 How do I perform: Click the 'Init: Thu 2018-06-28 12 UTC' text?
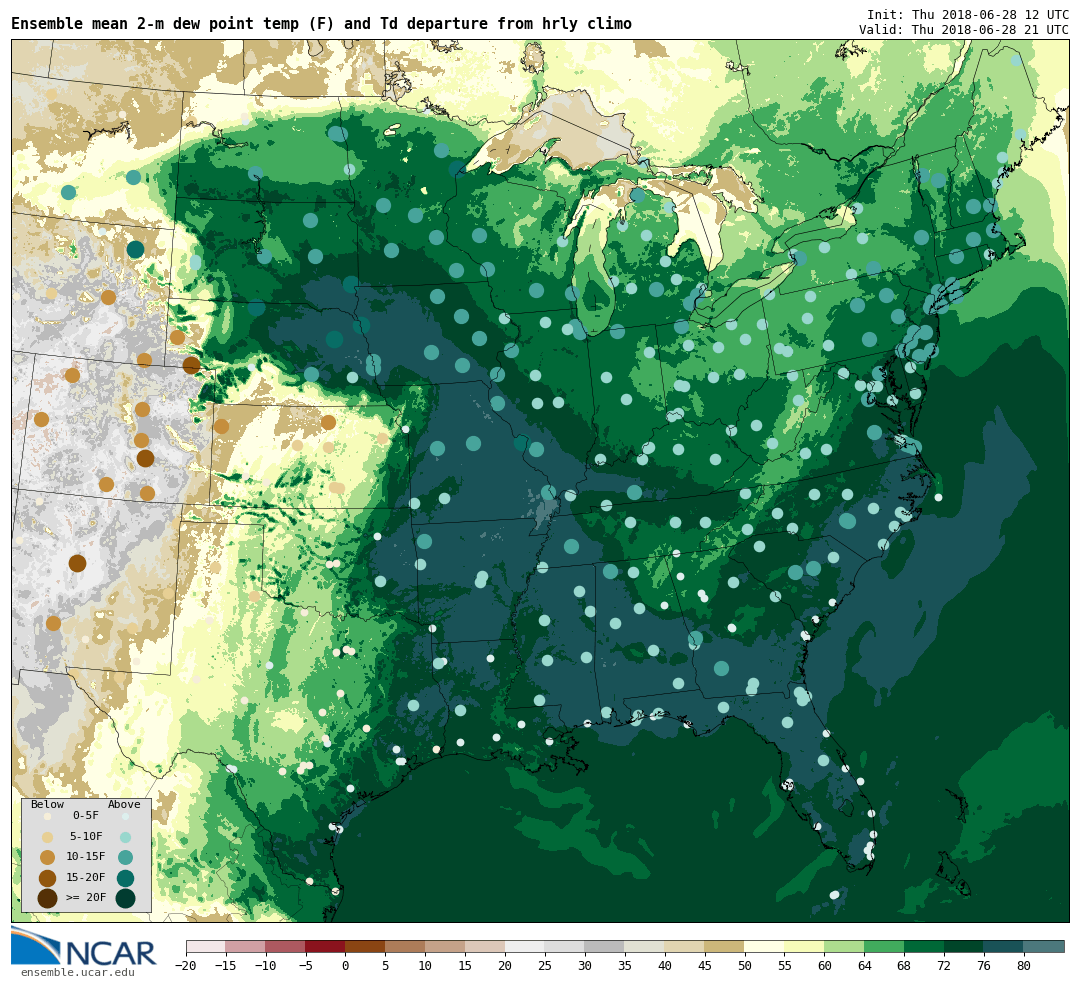pyautogui.click(x=968, y=14)
